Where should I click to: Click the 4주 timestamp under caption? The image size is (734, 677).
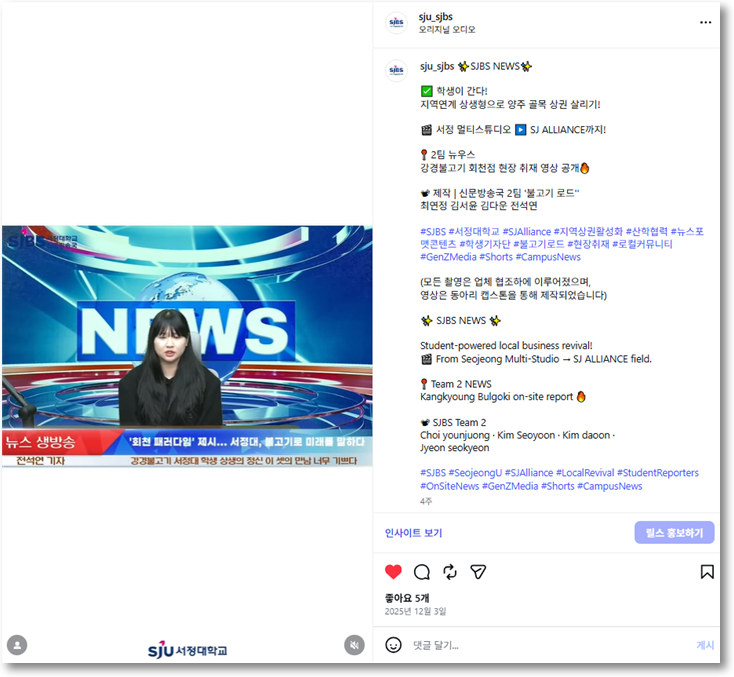tap(426, 501)
